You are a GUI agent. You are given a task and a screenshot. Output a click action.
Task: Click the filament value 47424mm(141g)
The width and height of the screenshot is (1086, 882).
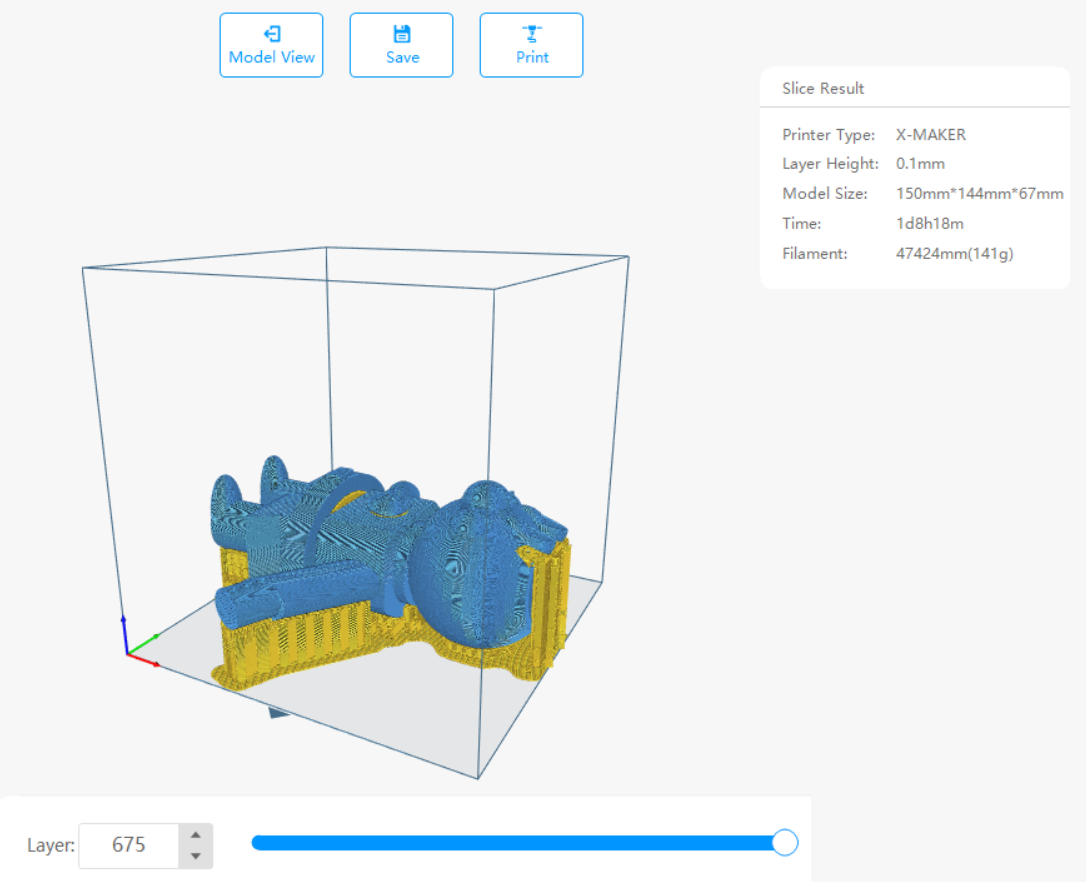954,254
